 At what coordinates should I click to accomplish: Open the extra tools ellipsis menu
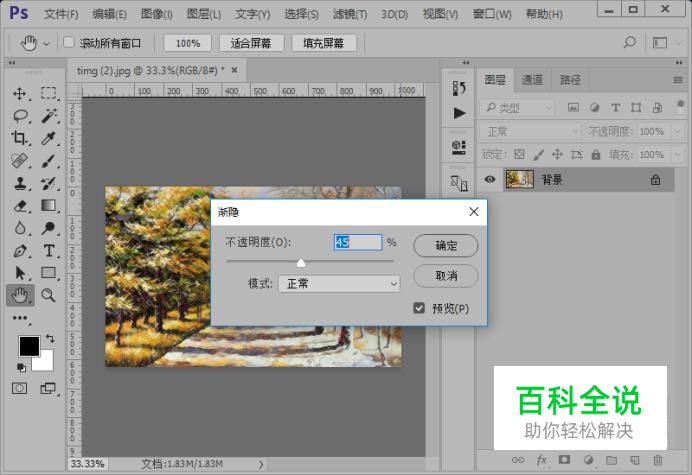tap(20, 318)
